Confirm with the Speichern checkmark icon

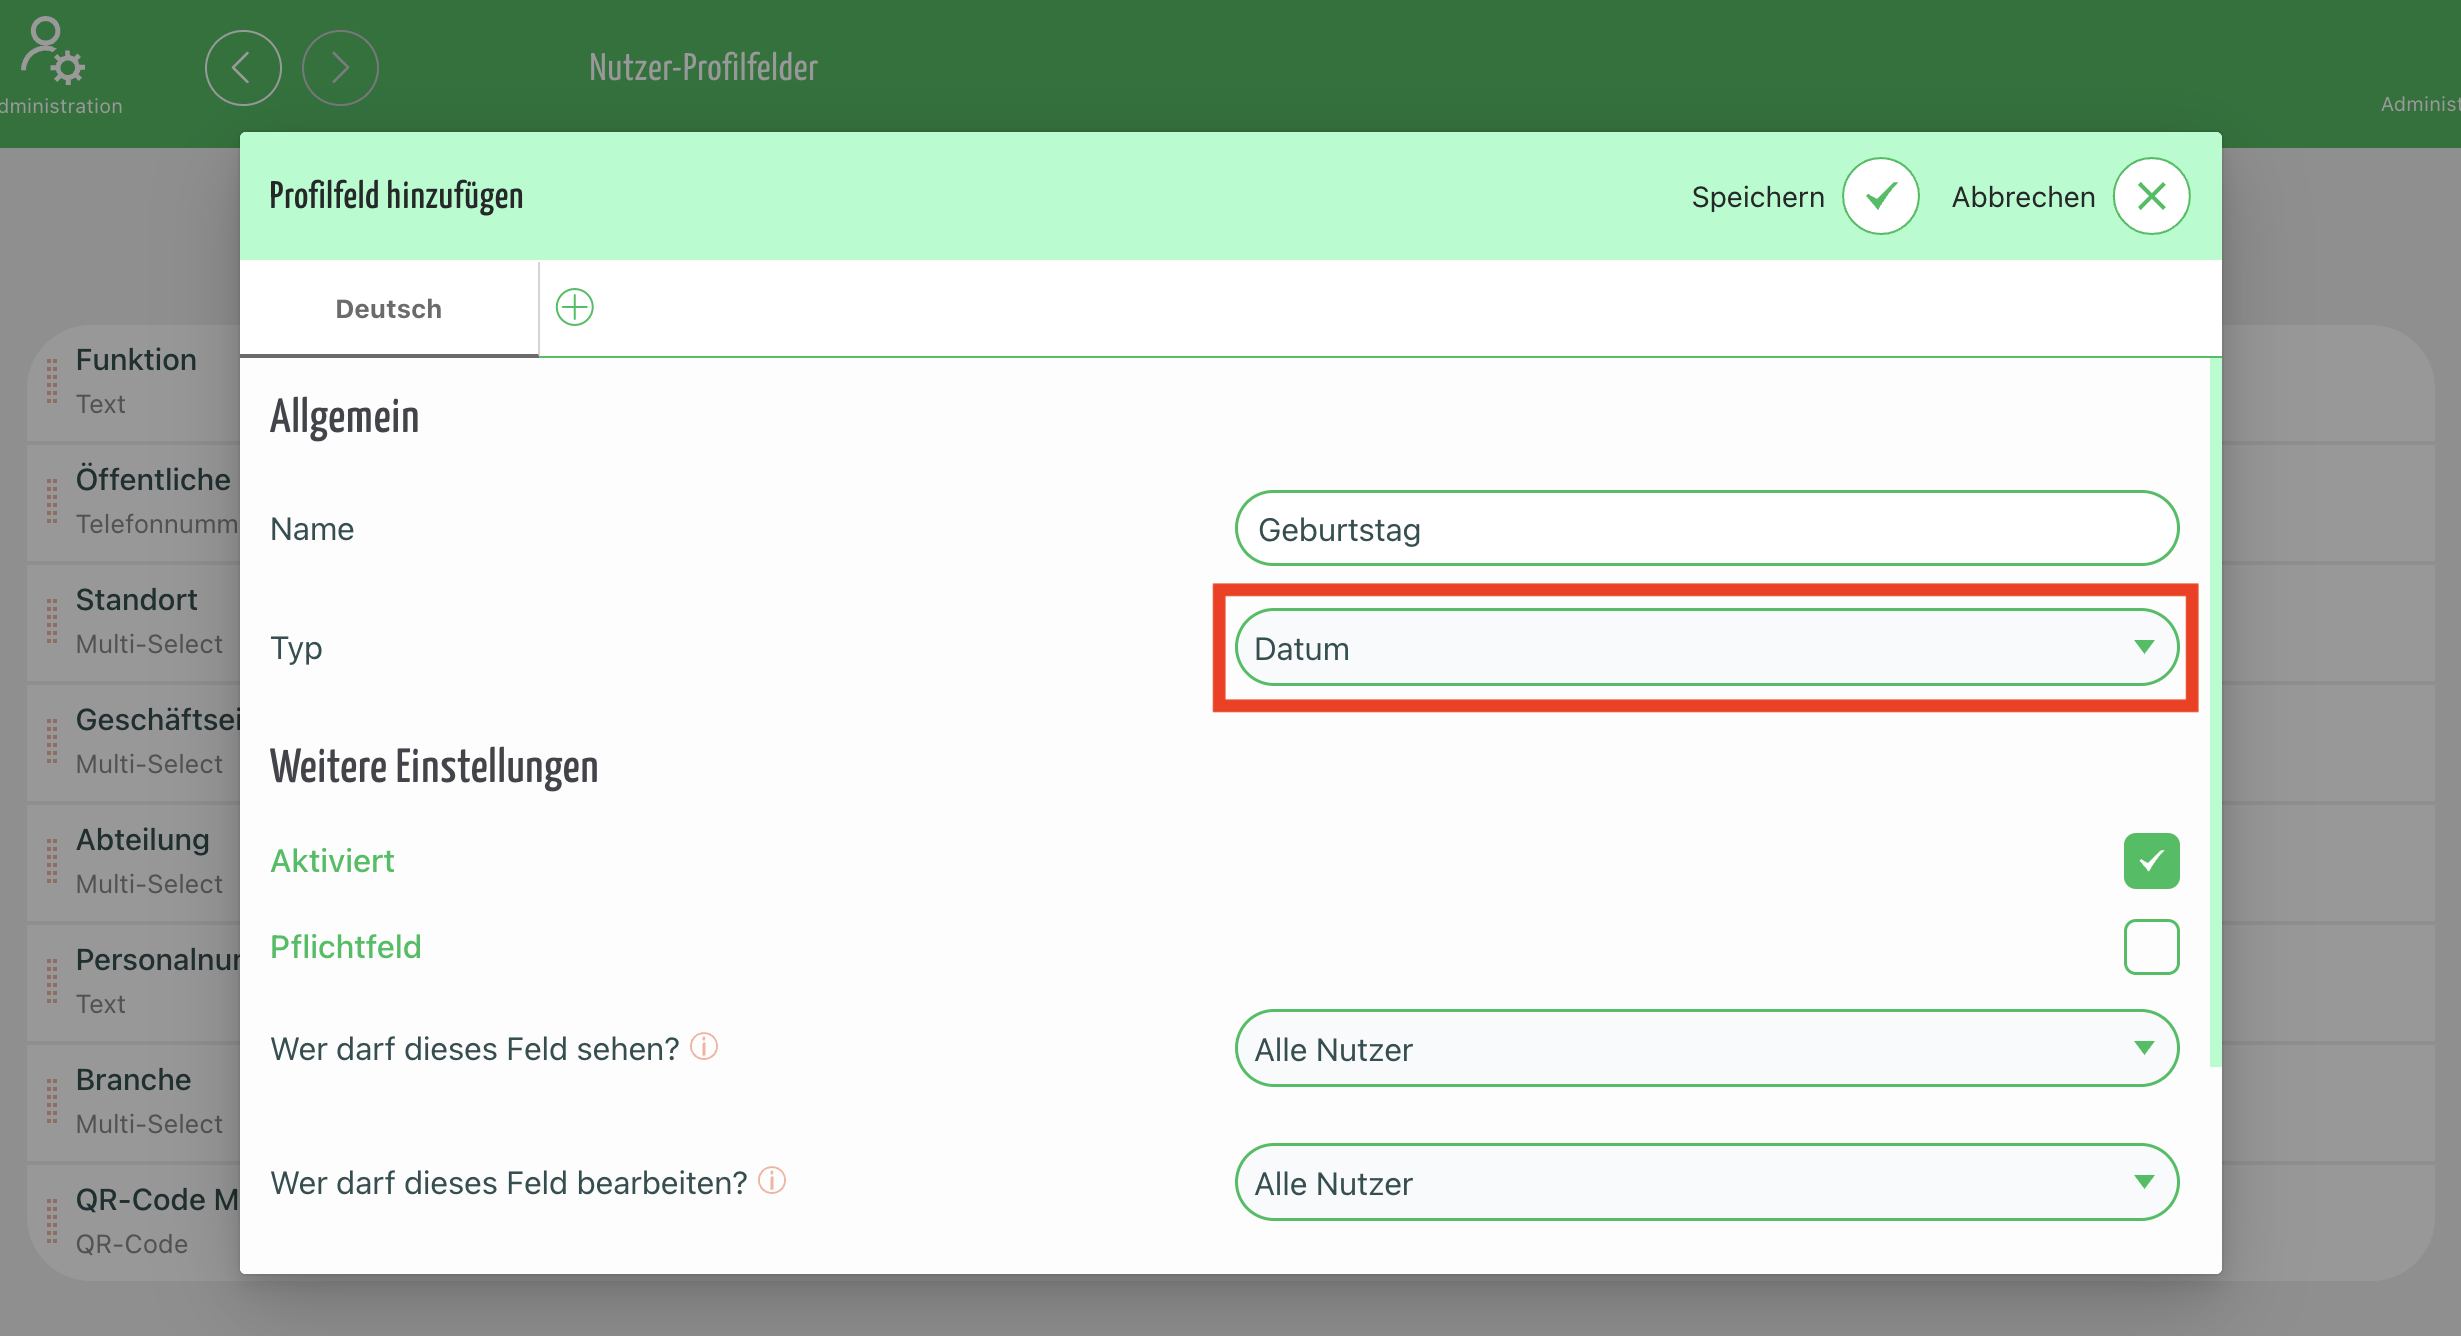point(1880,196)
